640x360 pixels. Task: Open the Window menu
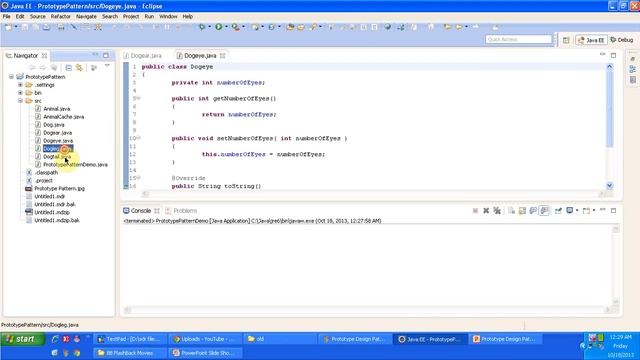[x=168, y=16]
